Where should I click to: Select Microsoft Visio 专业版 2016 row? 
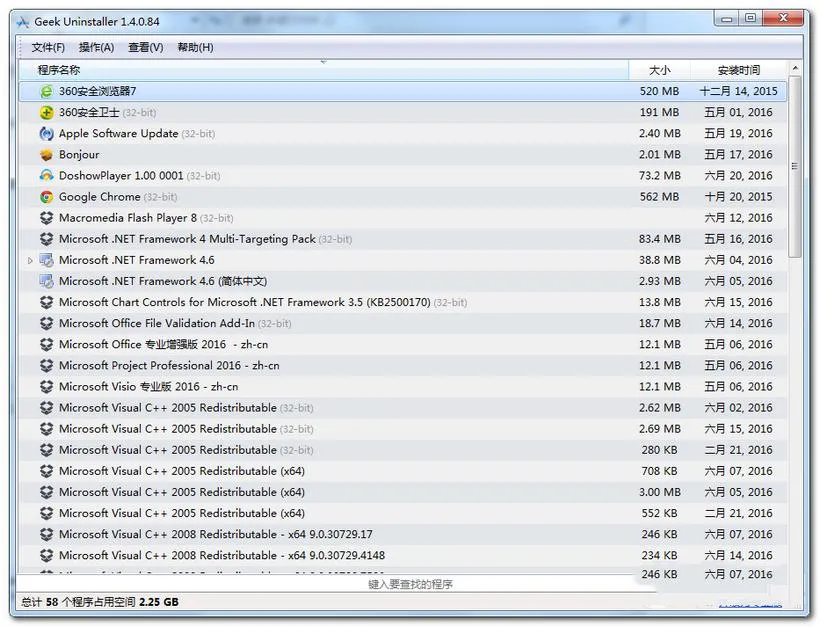tap(403, 386)
